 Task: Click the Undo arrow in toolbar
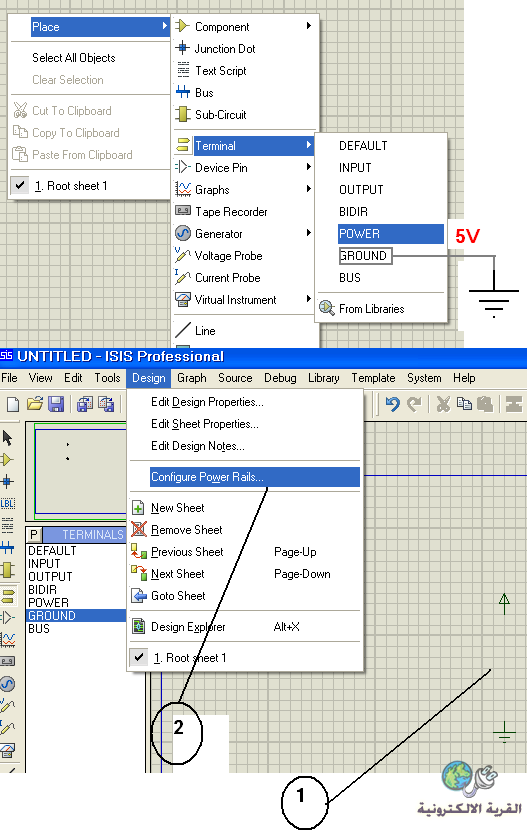tap(392, 404)
